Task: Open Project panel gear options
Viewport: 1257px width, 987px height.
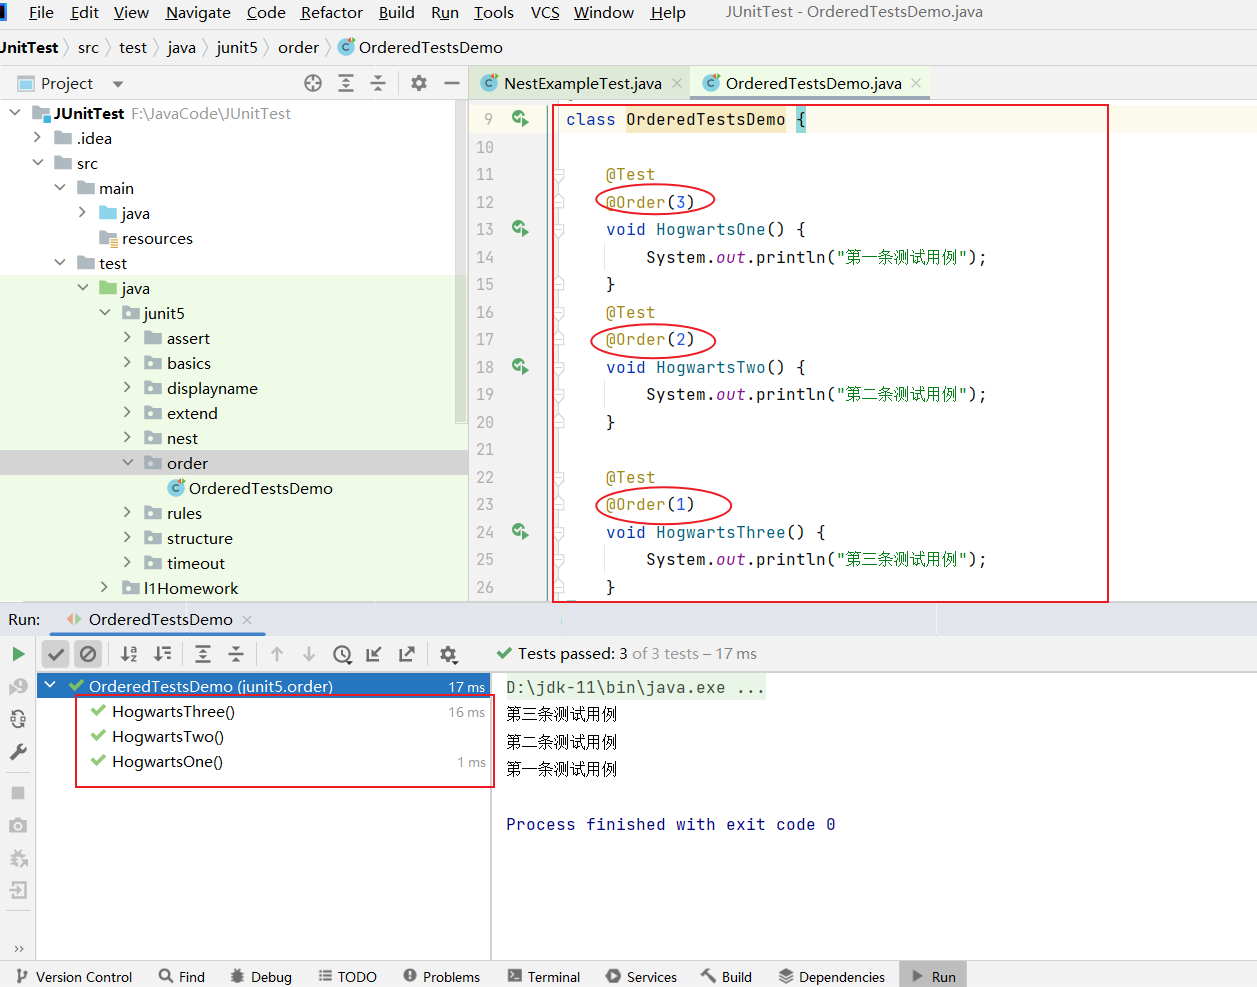Action: [419, 83]
